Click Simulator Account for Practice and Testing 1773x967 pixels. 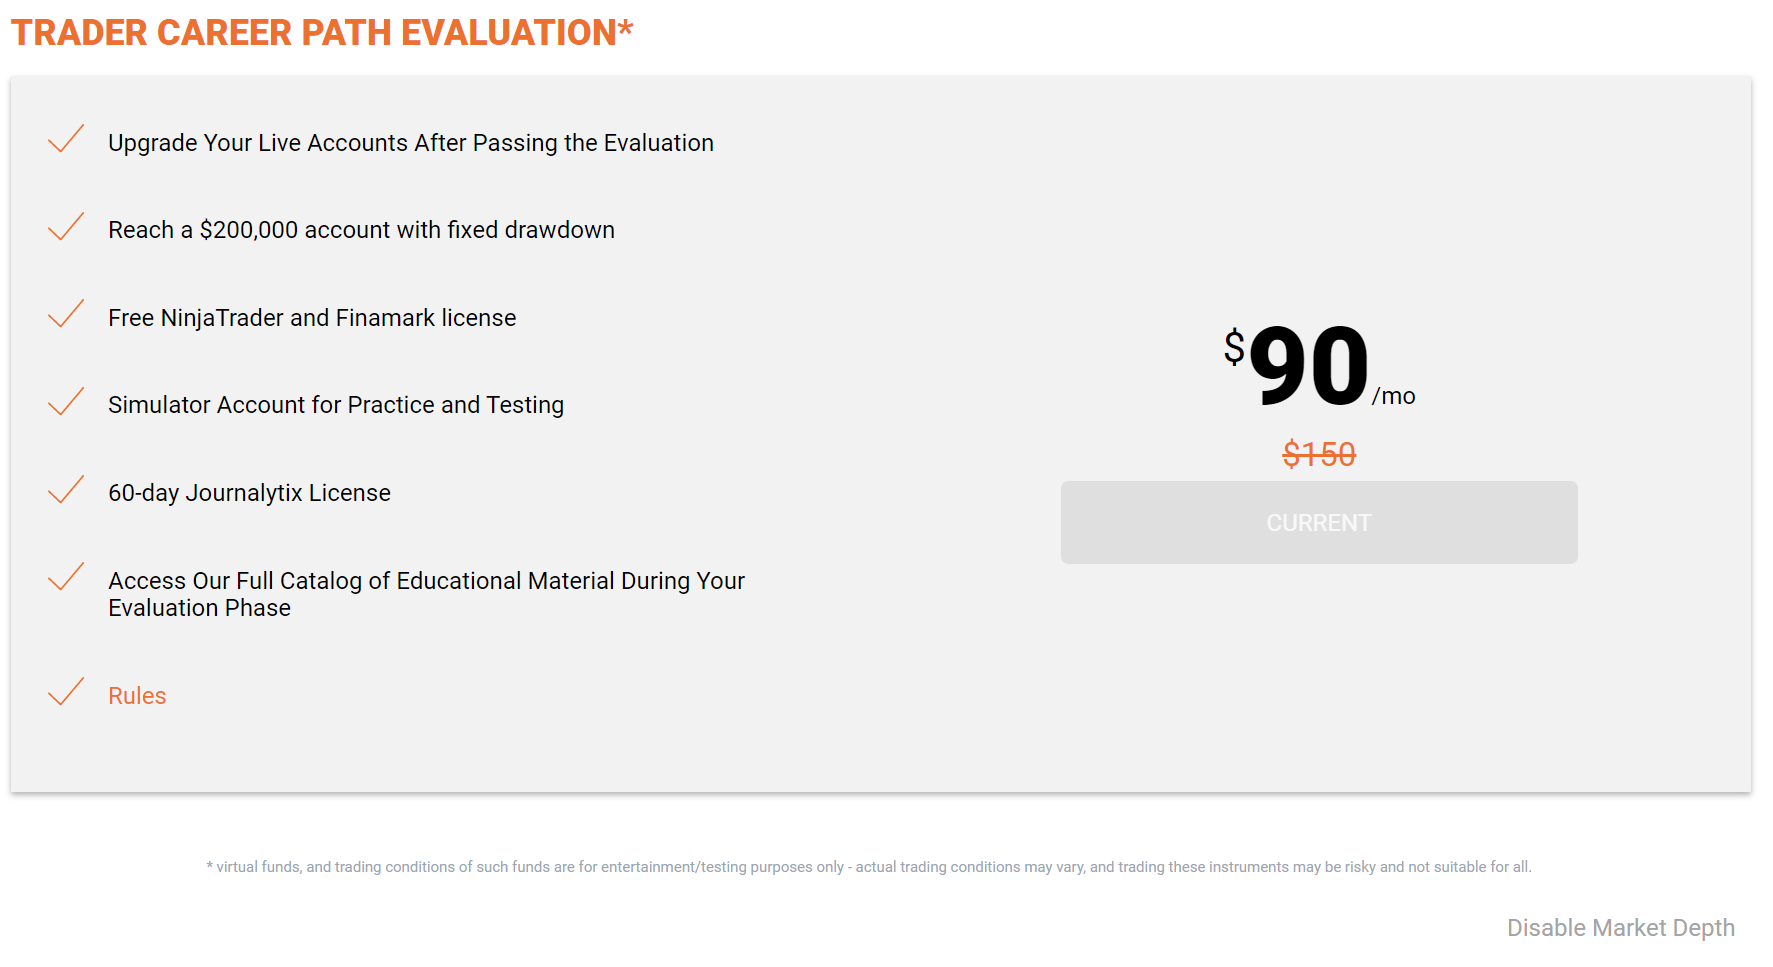[x=336, y=405]
